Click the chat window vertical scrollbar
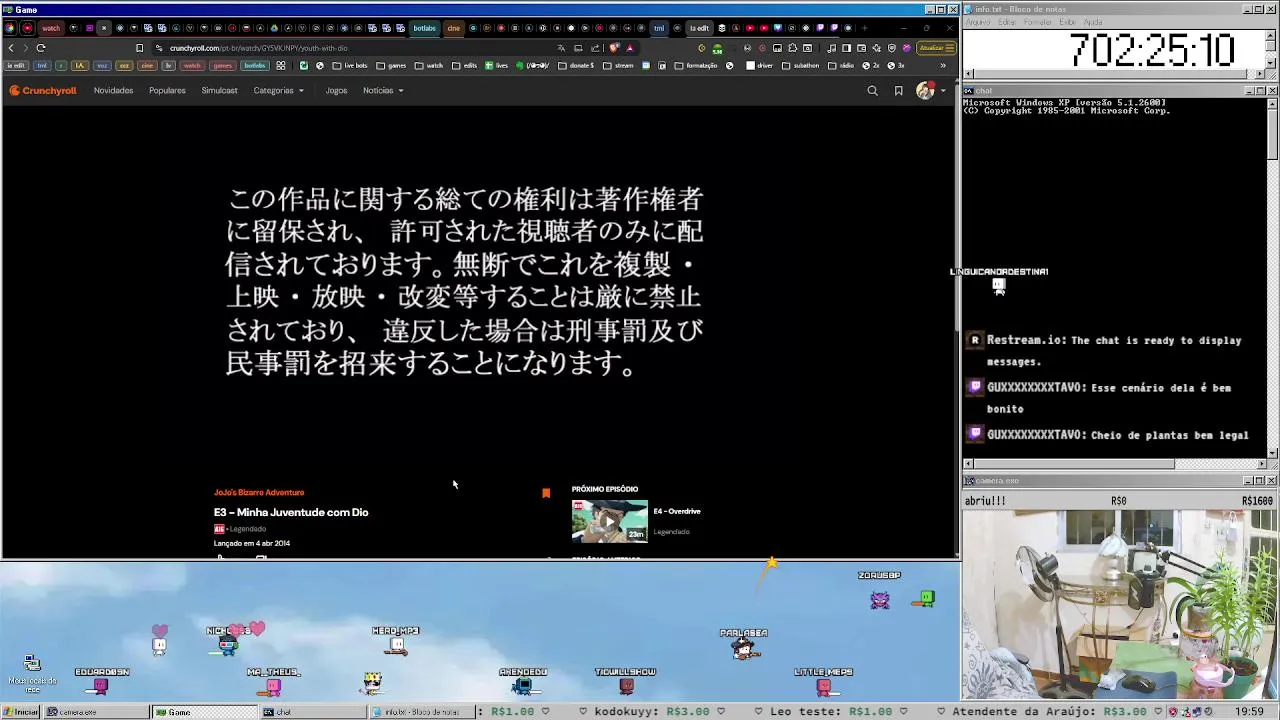The image size is (1280, 720). point(1272,277)
